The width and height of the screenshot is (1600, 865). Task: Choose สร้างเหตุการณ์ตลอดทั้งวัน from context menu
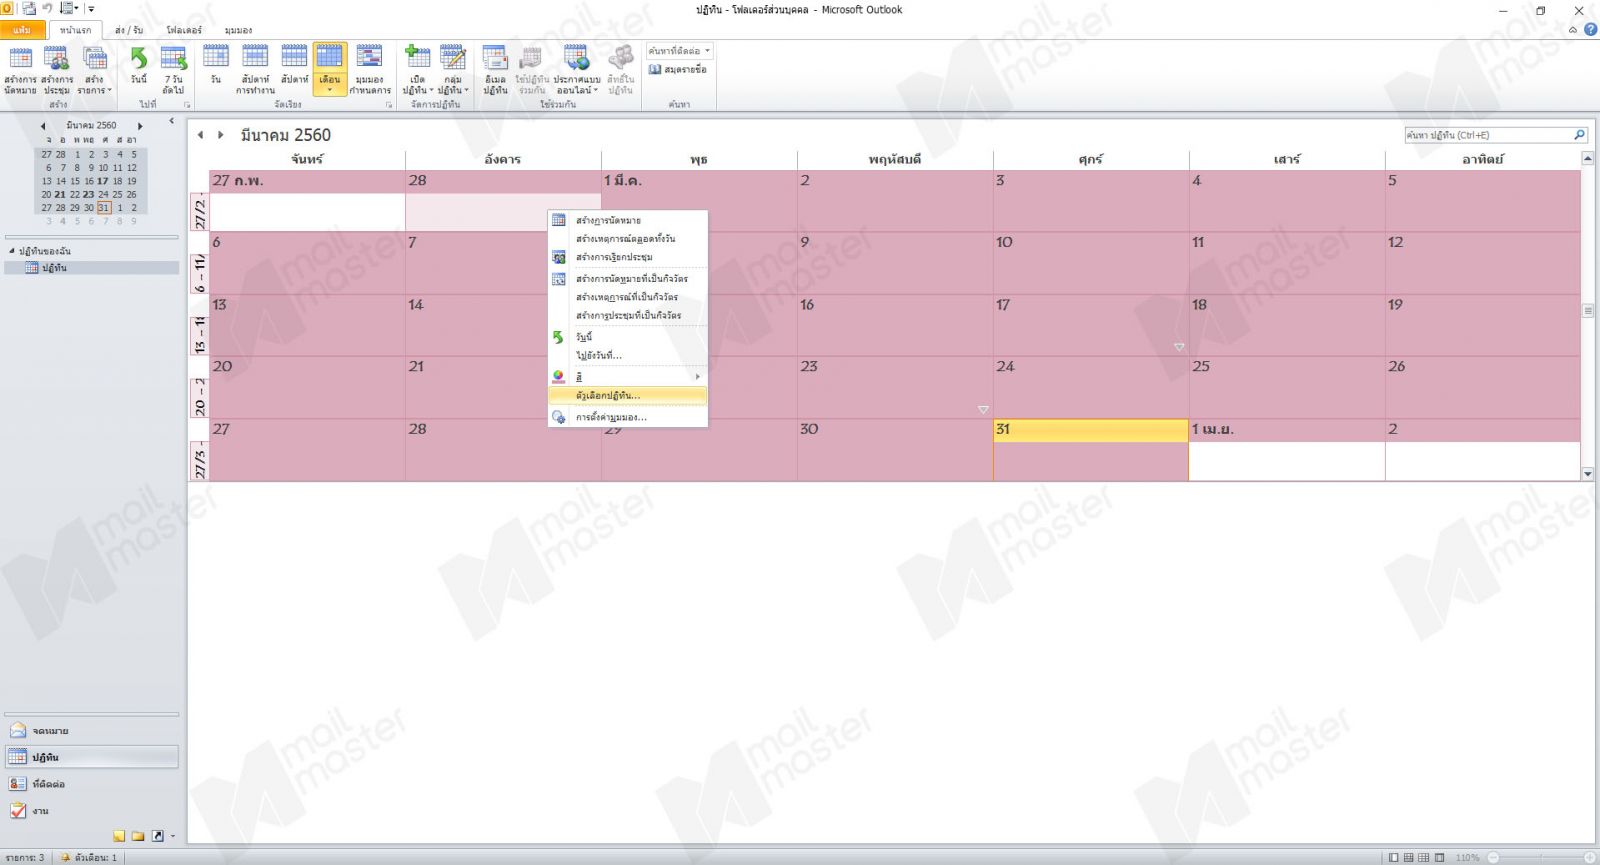click(628, 239)
